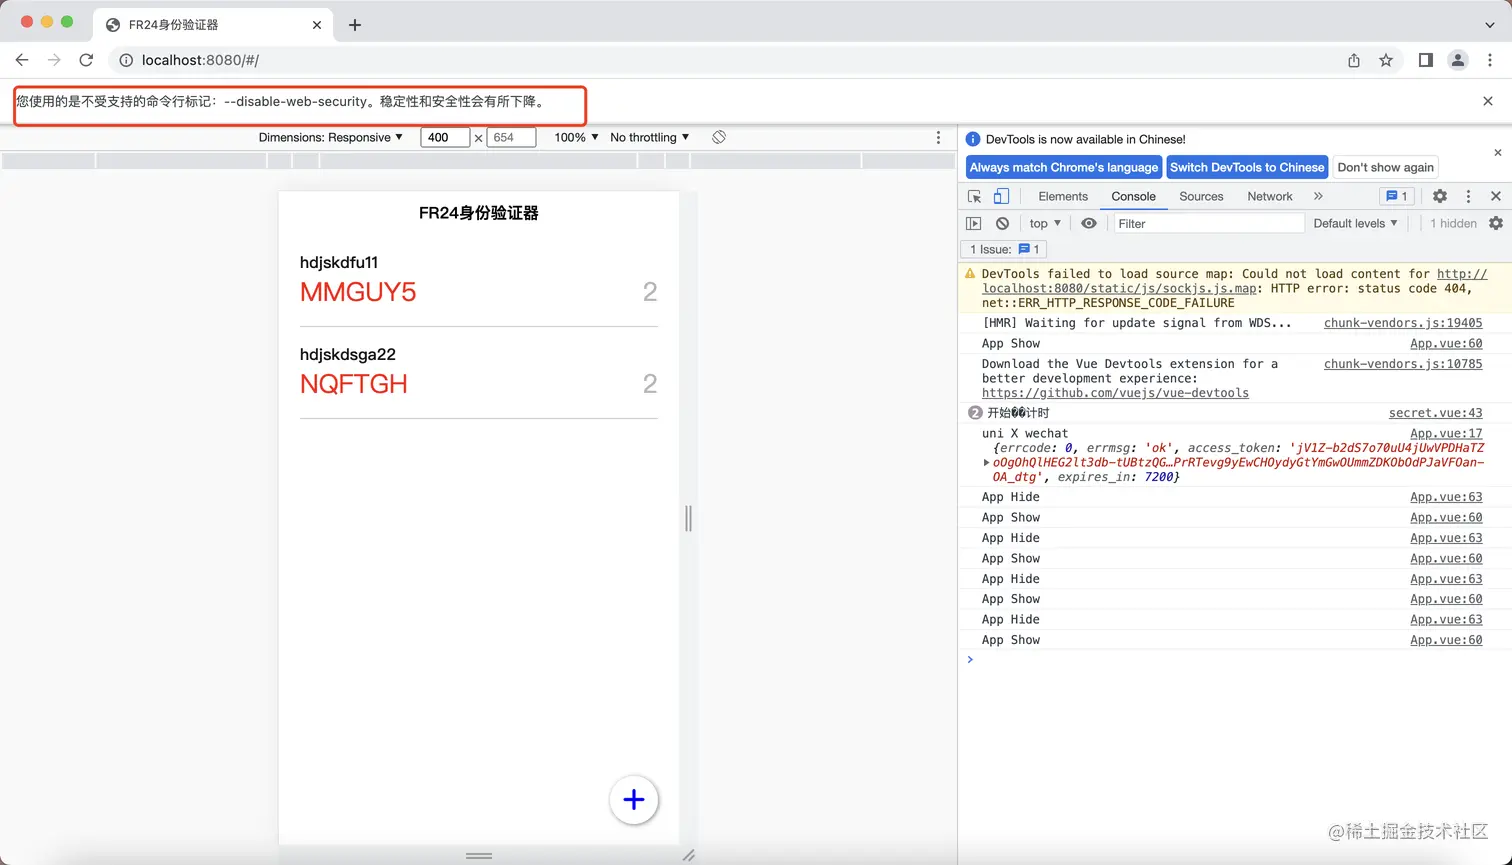
Task: Open the No throttling dropdown
Action: click(650, 137)
